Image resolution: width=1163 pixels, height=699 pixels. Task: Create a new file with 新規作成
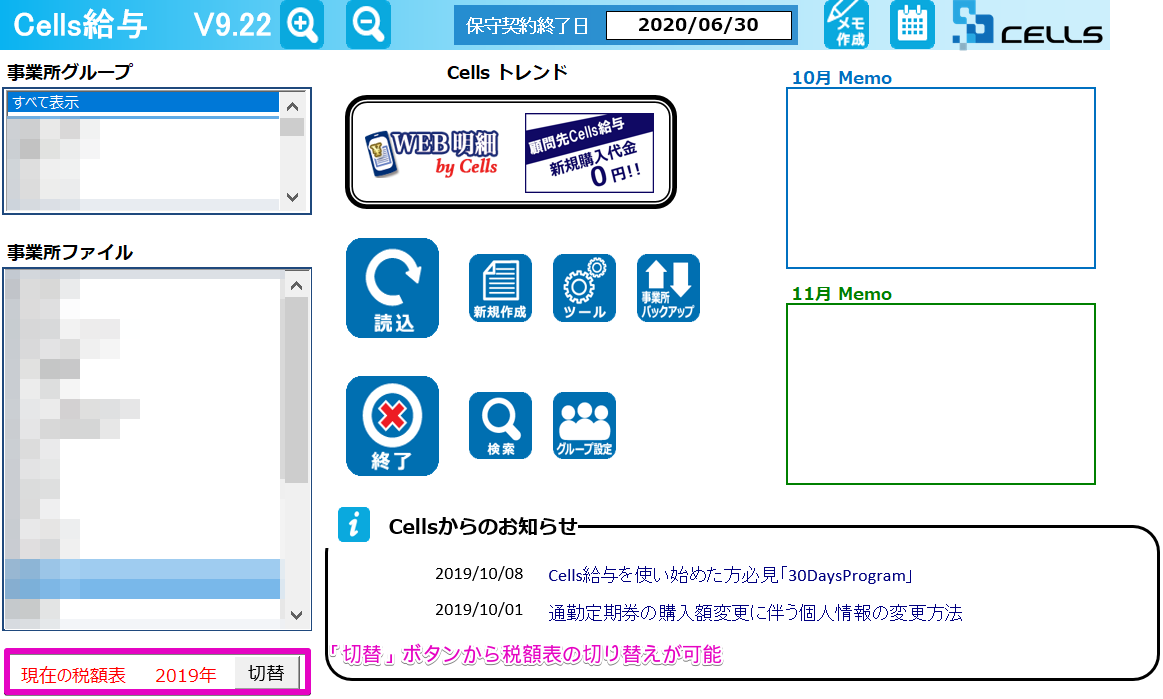click(500, 288)
